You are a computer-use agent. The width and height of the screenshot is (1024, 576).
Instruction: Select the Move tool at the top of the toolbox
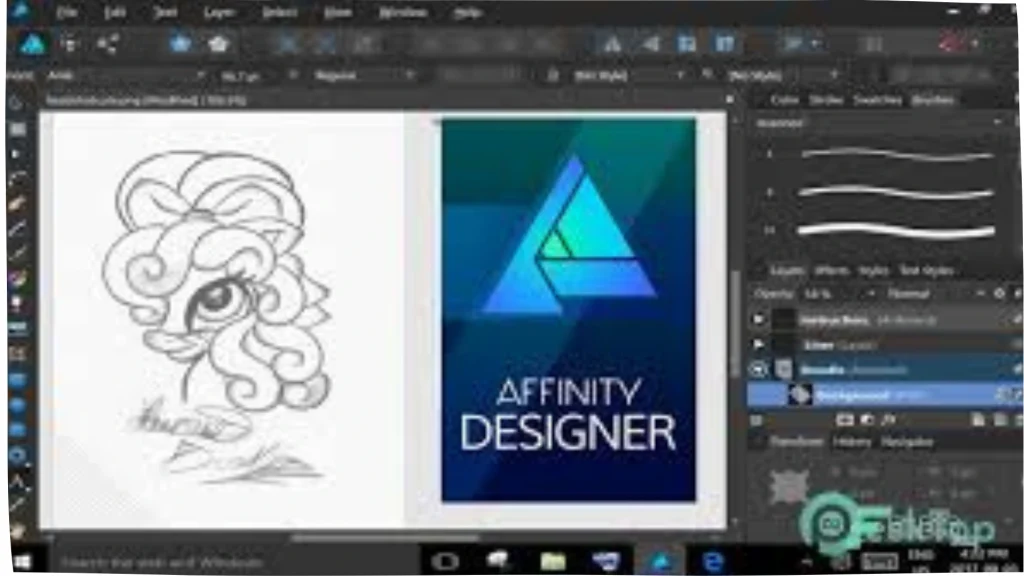[12, 101]
